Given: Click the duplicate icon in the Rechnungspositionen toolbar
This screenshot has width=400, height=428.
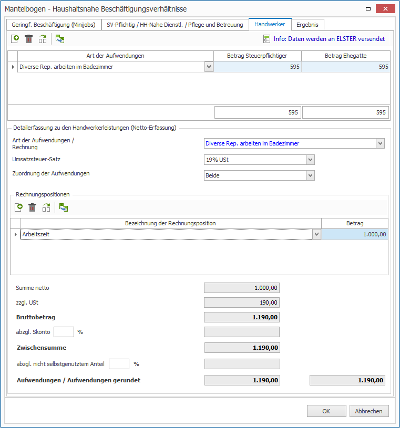Looking at the screenshot, I should 46,208.
